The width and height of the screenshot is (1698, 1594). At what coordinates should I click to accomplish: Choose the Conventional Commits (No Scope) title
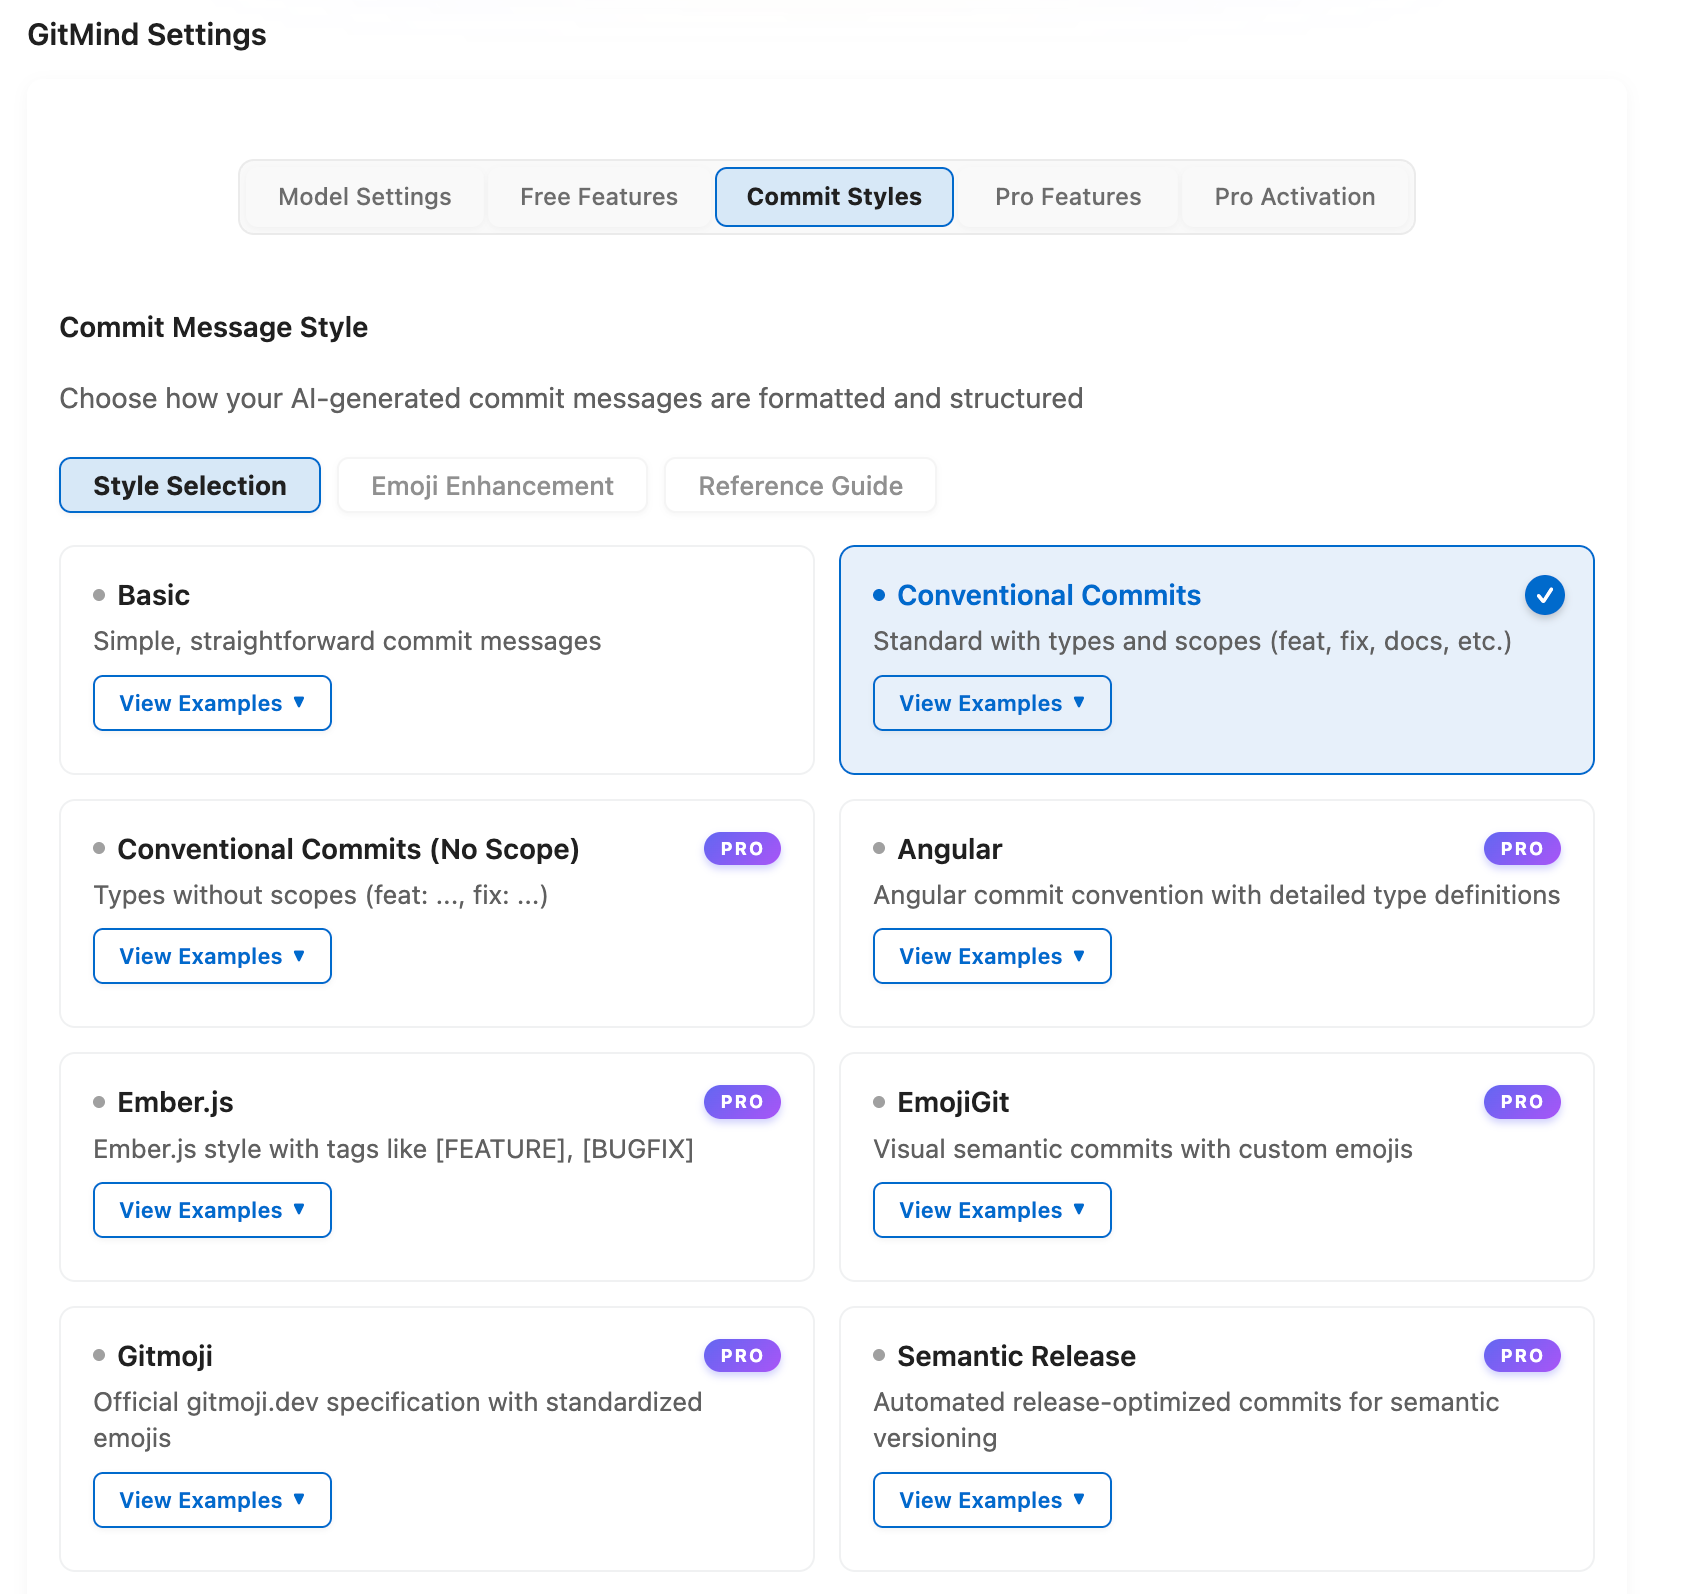[x=348, y=849]
